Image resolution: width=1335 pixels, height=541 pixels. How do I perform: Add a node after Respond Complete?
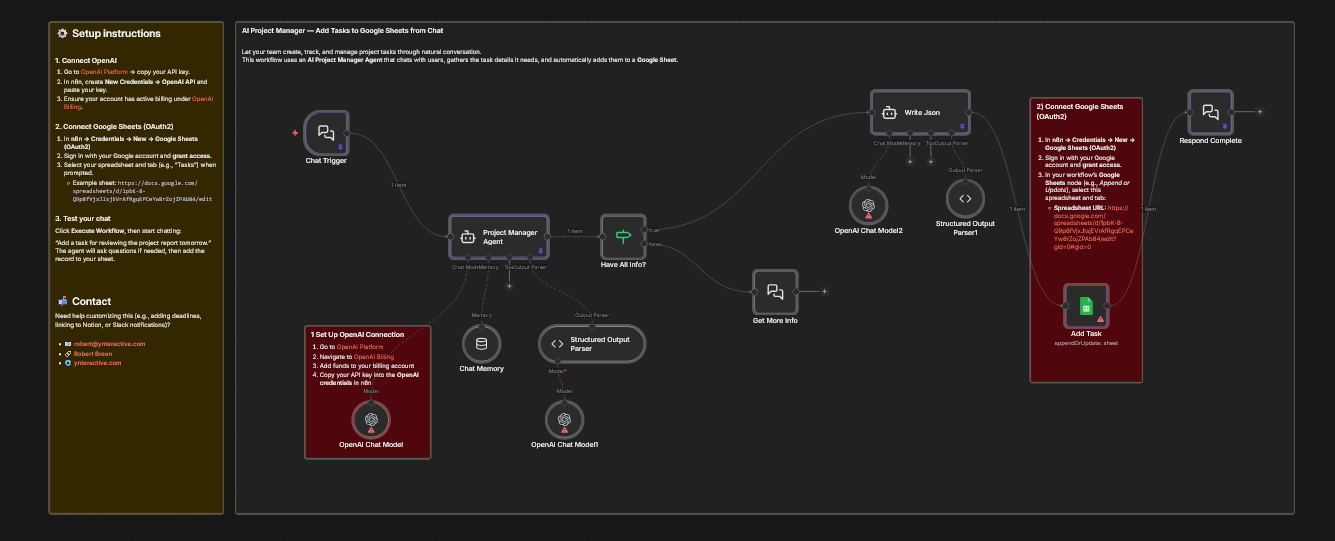(1259, 112)
